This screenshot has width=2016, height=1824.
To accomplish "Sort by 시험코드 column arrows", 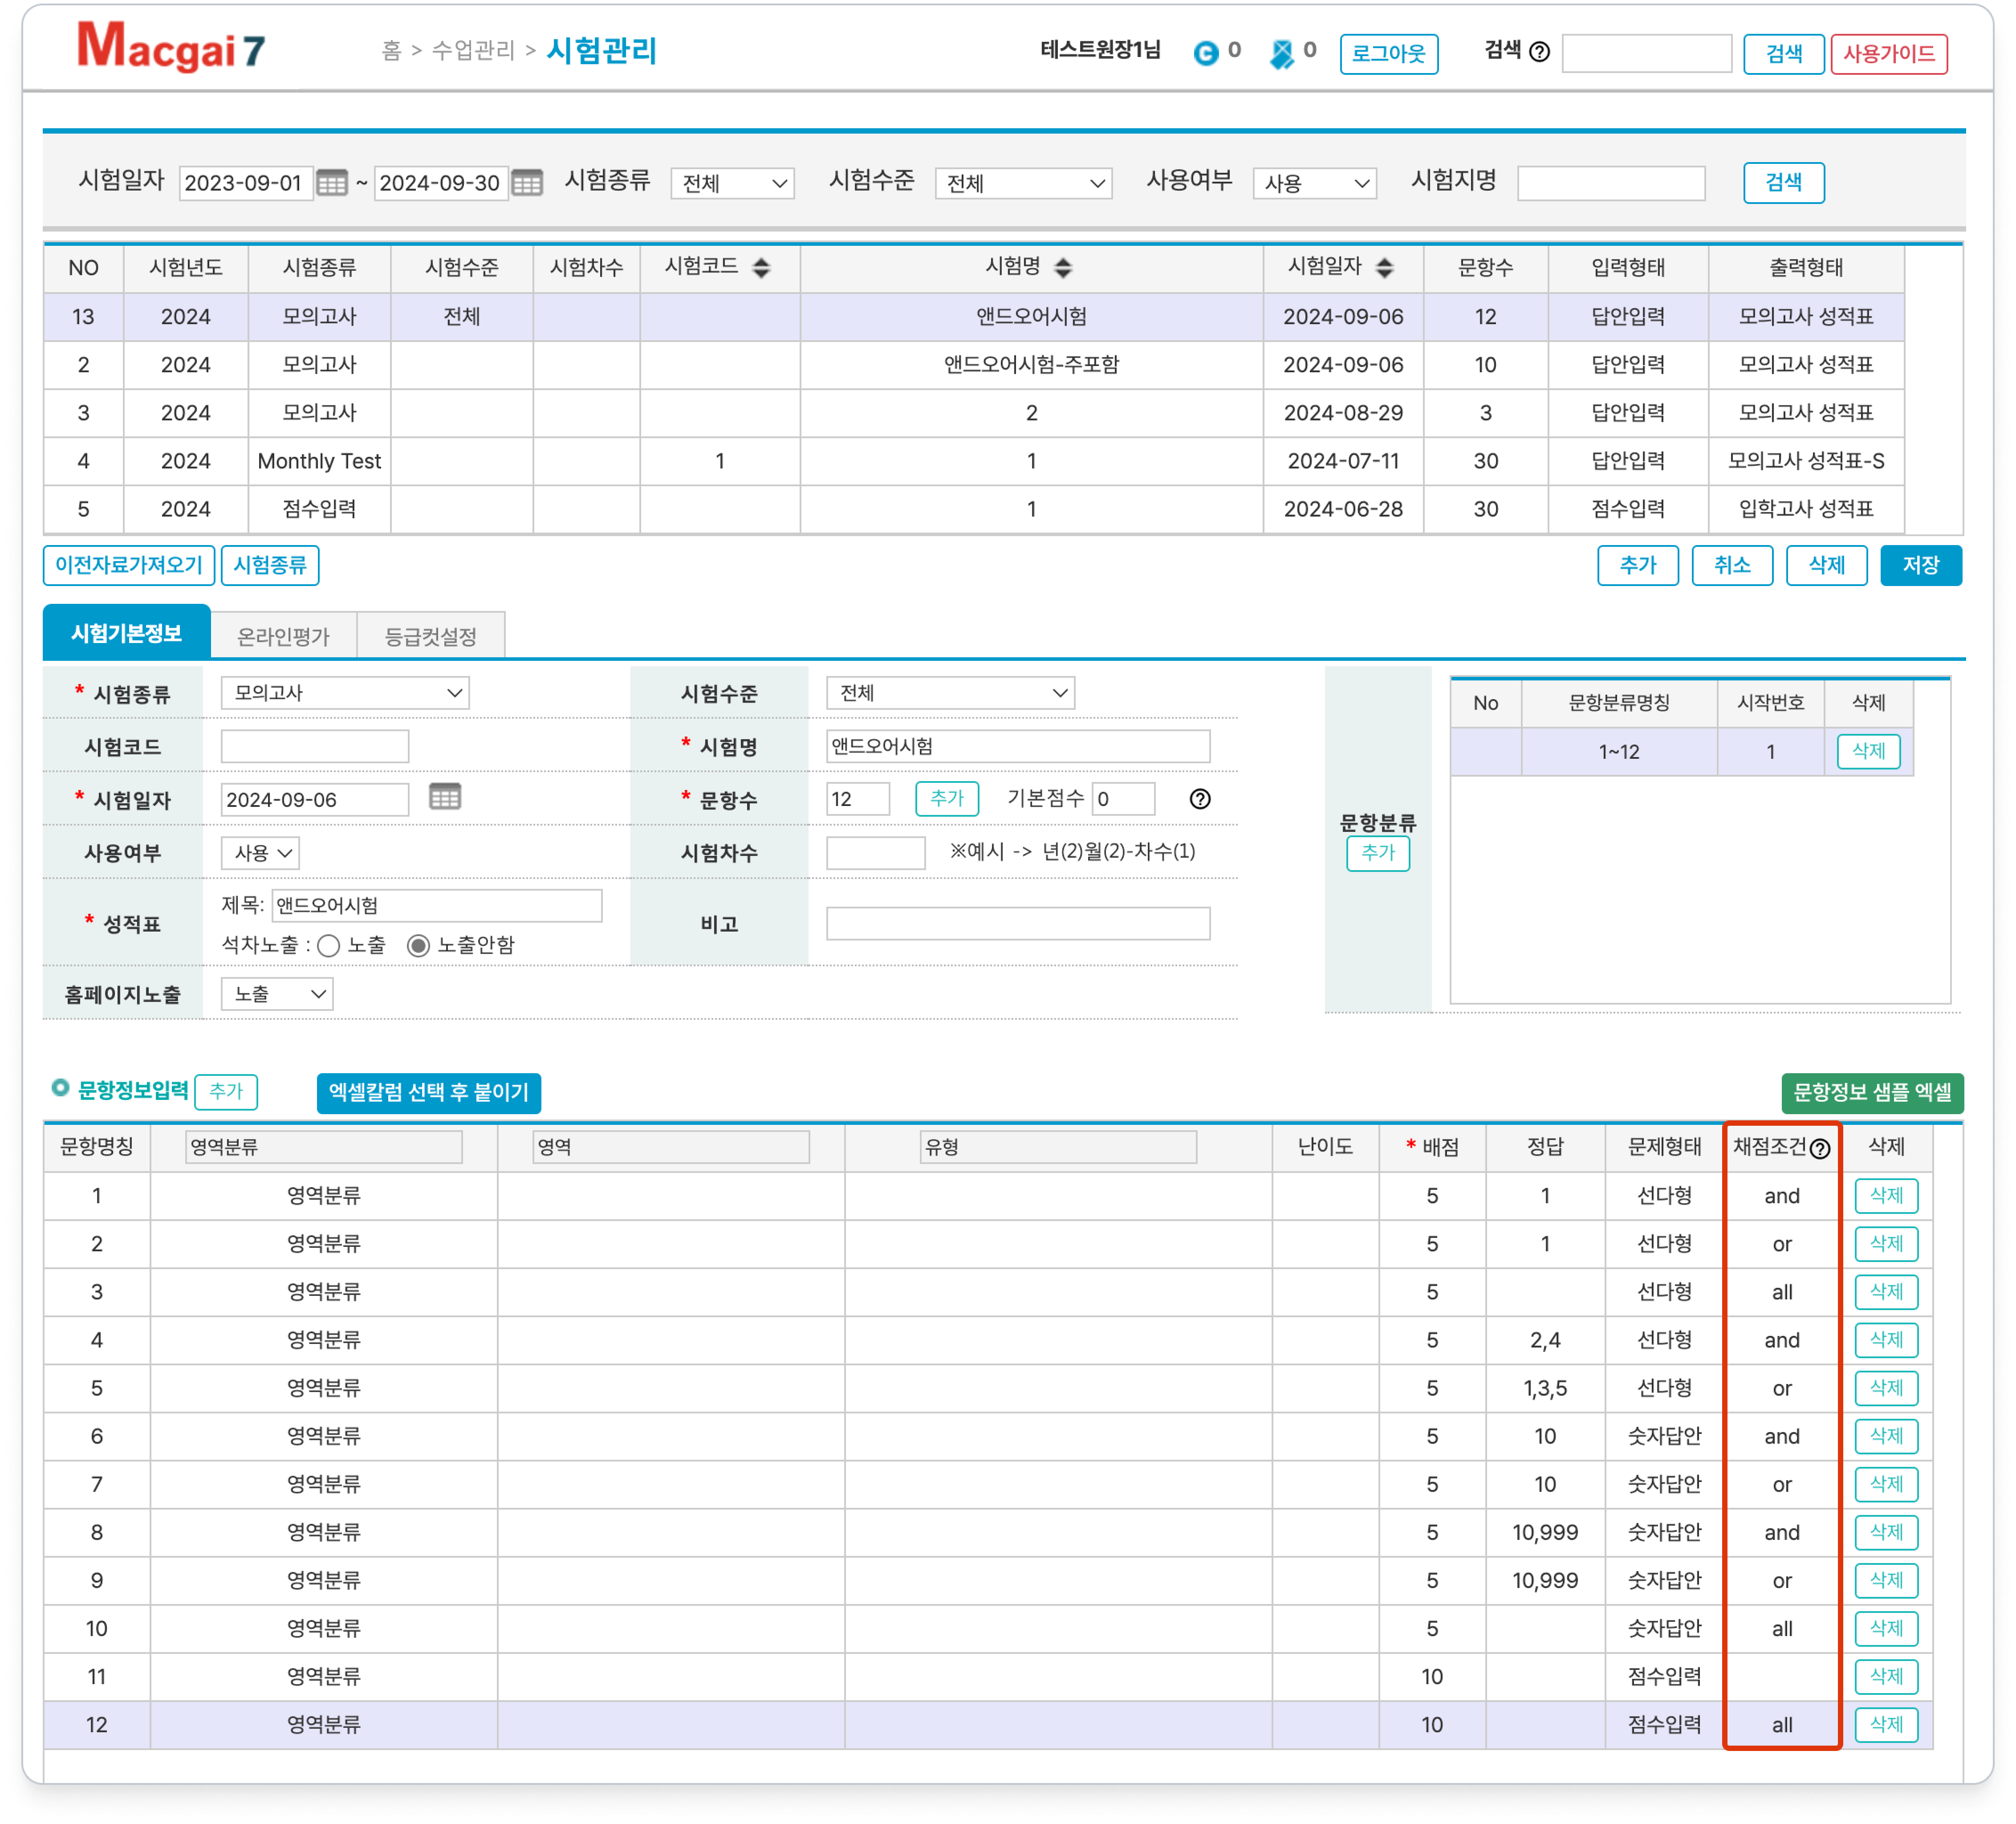I will [761, 267].
